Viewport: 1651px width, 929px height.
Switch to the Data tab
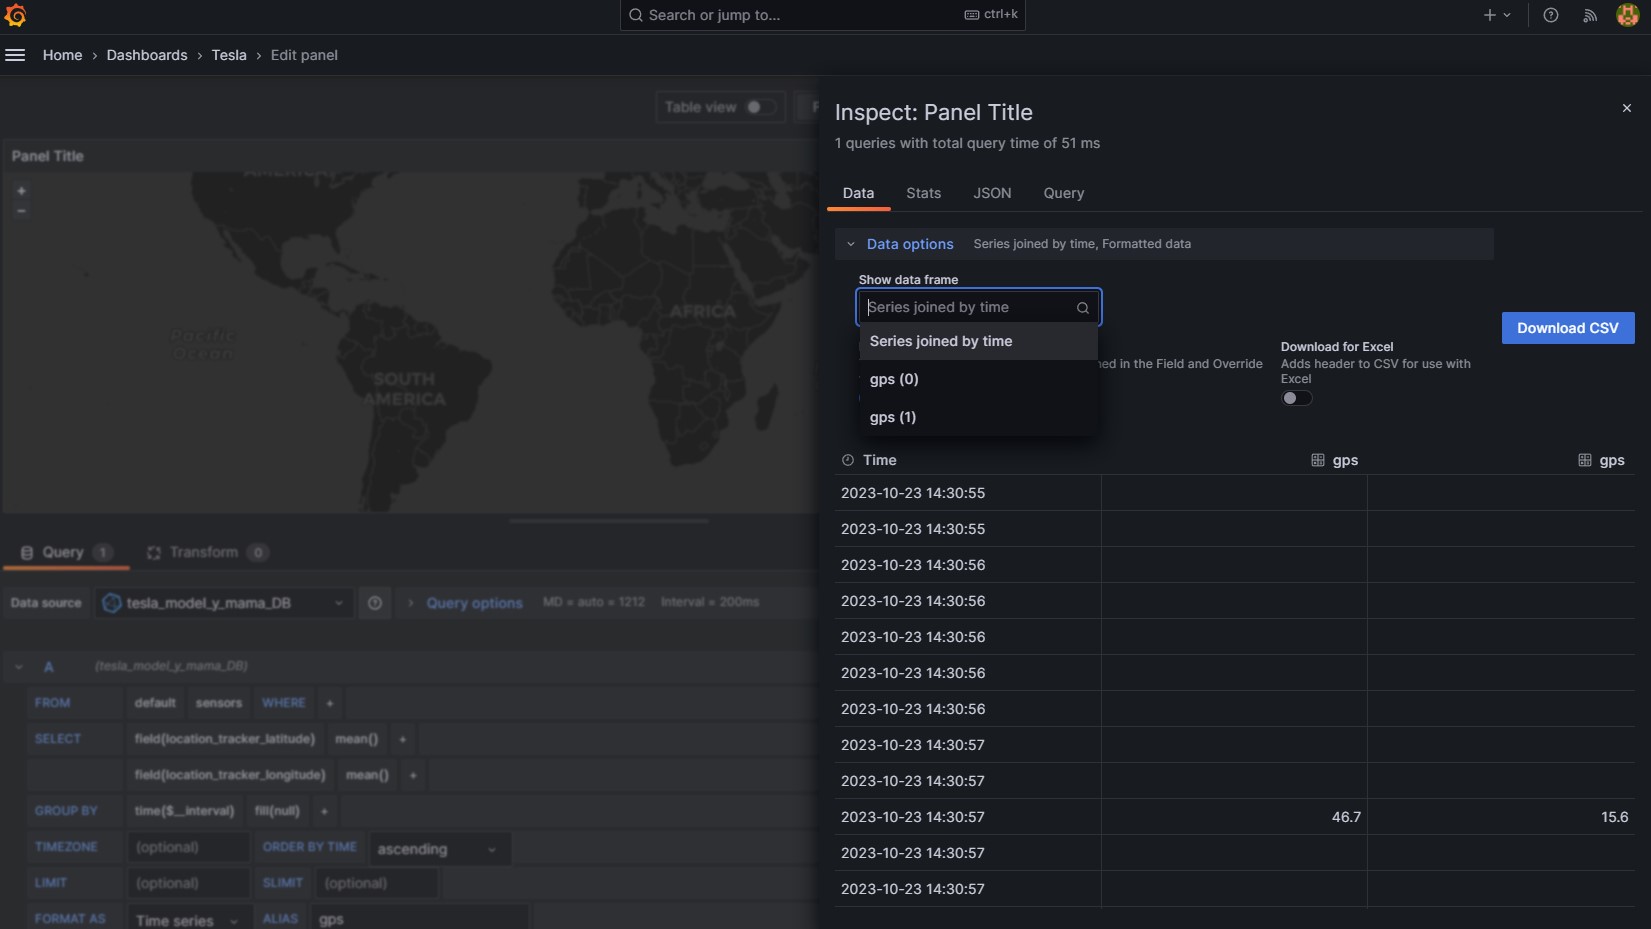tap(858, 193)
